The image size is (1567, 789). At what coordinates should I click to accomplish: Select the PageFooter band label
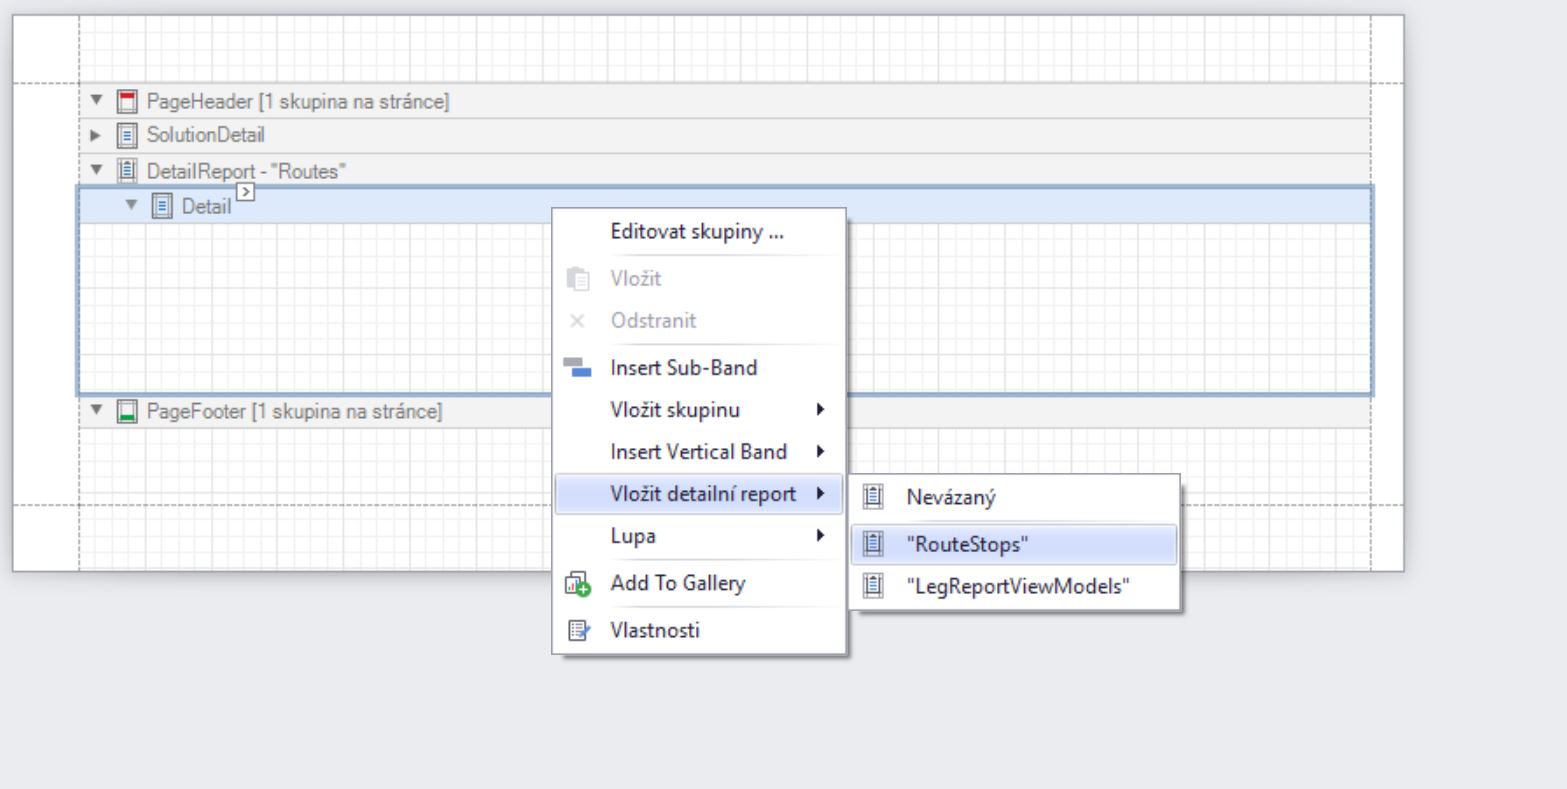pos(294,411)
